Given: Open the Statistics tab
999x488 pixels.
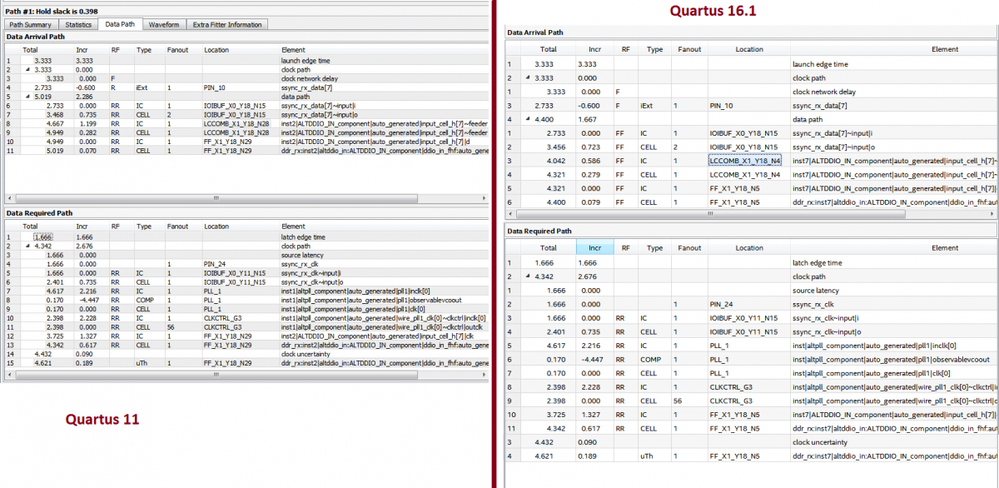Looking at the screenshot, I should (x=78, y=24).
